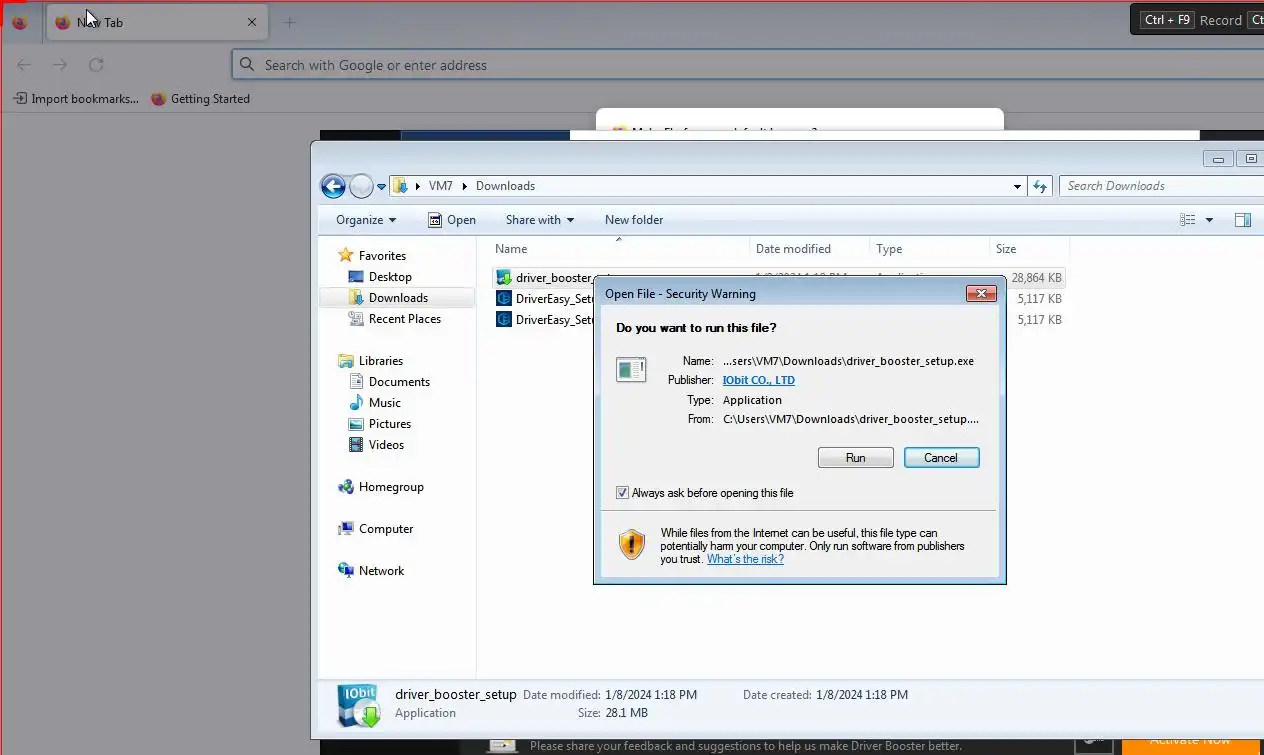Click New folder in the toolbar
Viewport: 1264px width, 755px height.
tap(634, 220)
